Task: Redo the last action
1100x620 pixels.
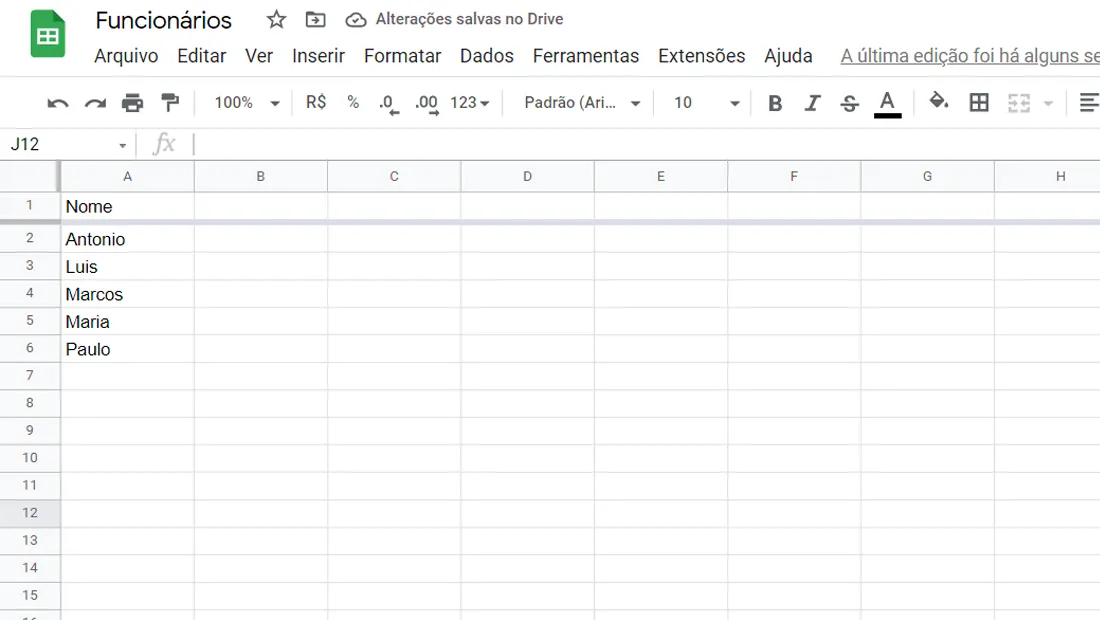Action: (x=95, y=103)
